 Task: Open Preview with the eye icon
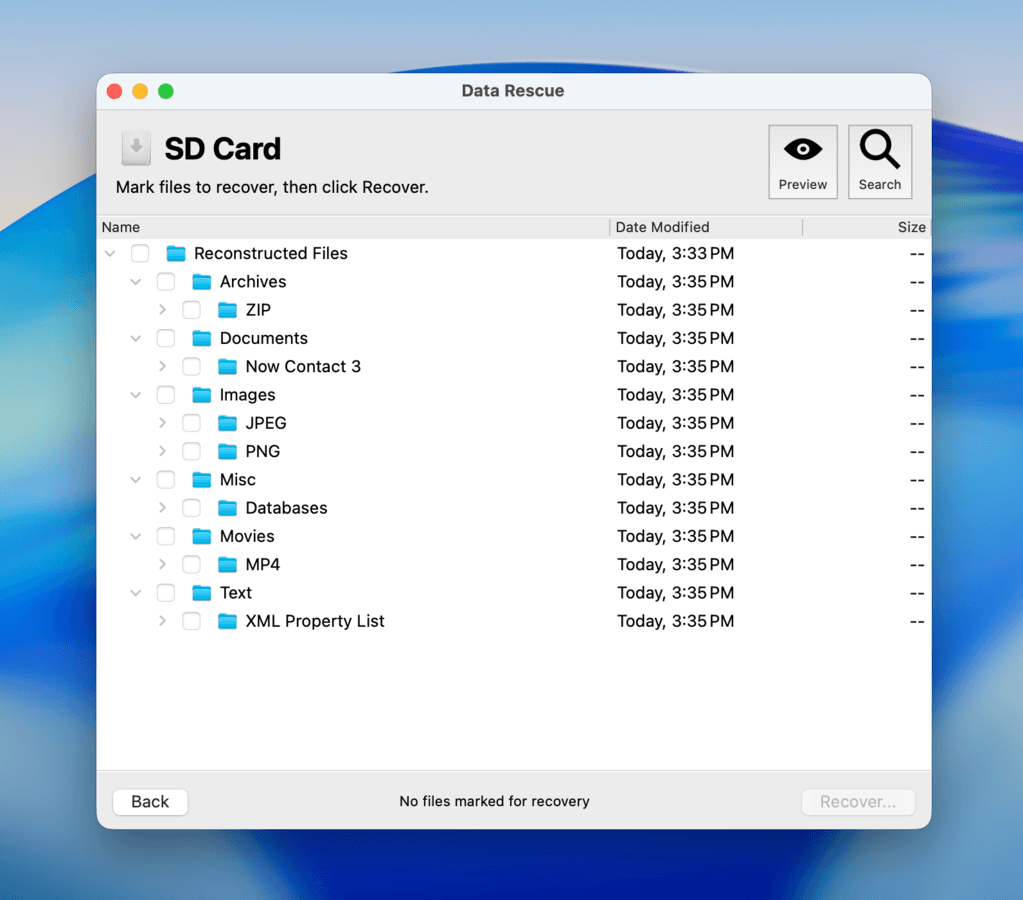point(802,160)
